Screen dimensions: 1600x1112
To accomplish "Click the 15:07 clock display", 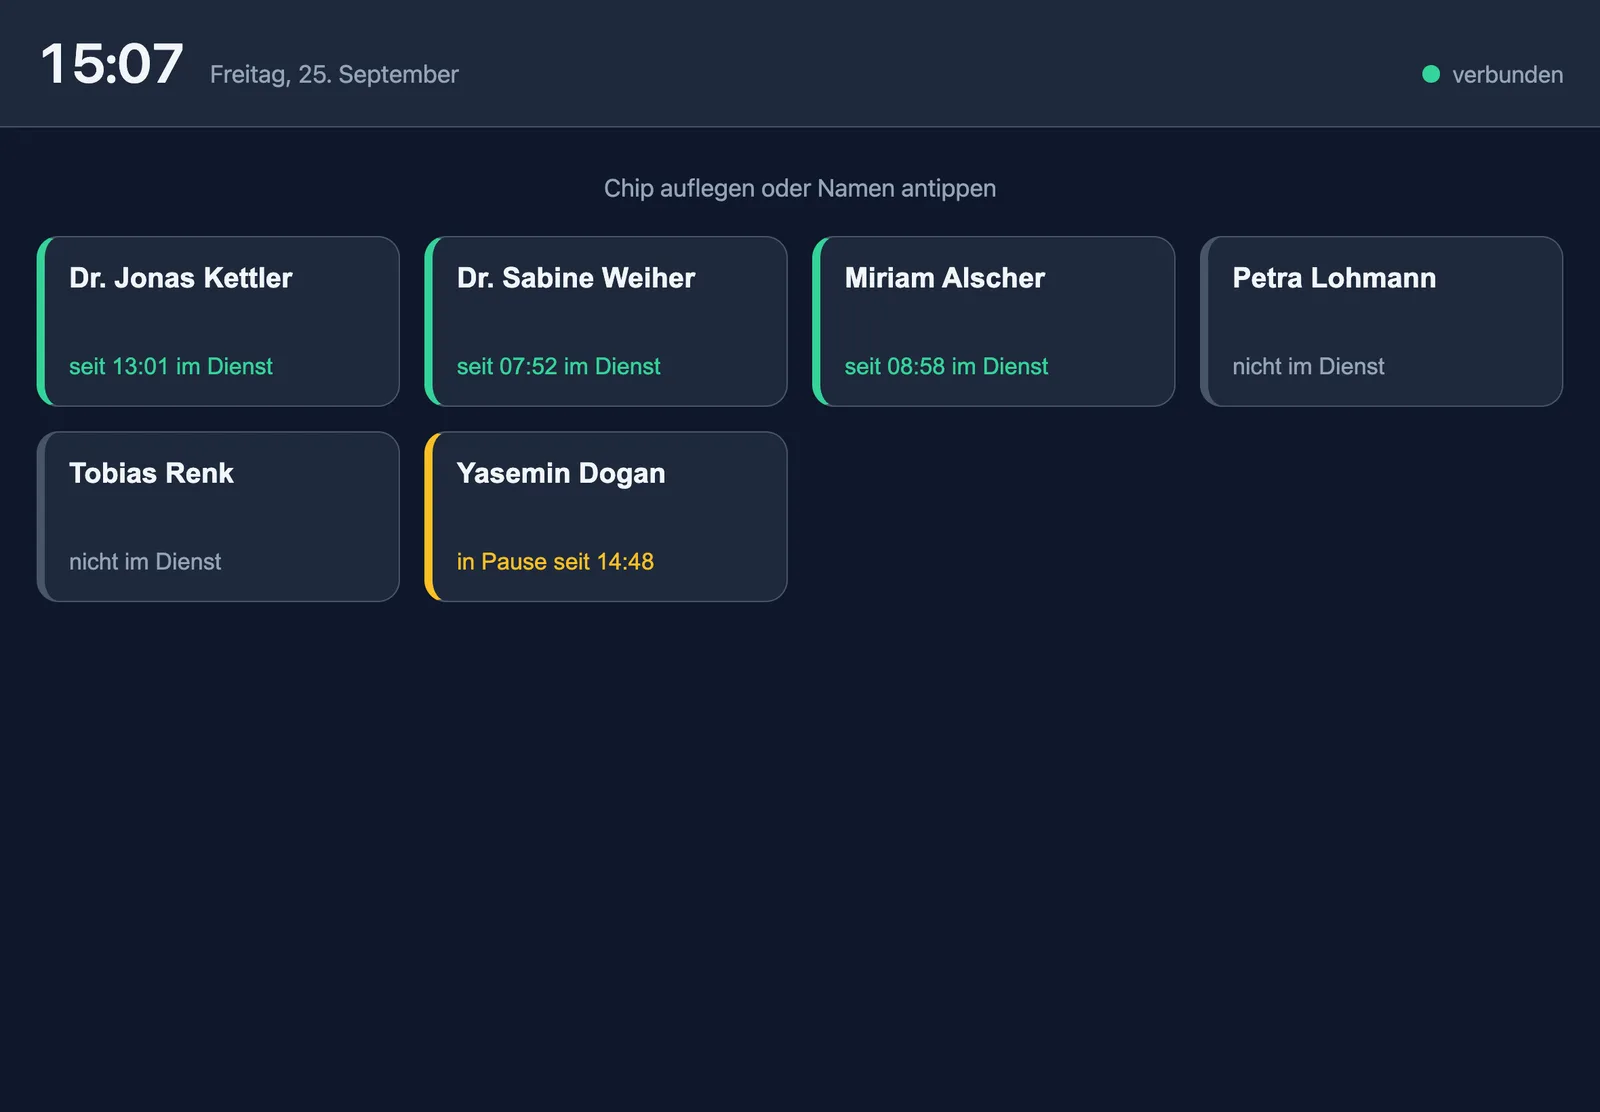I will pyautogui.click(x=112, y=64).
